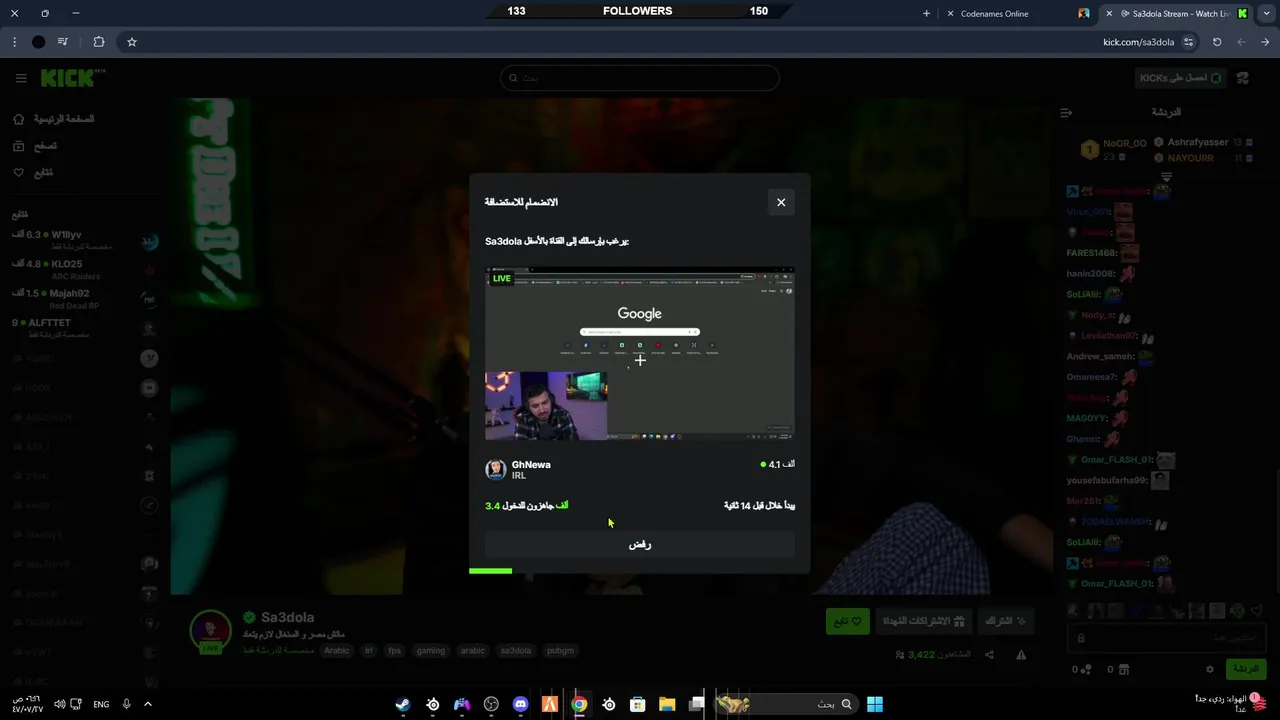The height and width of the screenshot is (720, 1280).
Task: Click the sa3dola tag under stream title
Action: (516, 650)
